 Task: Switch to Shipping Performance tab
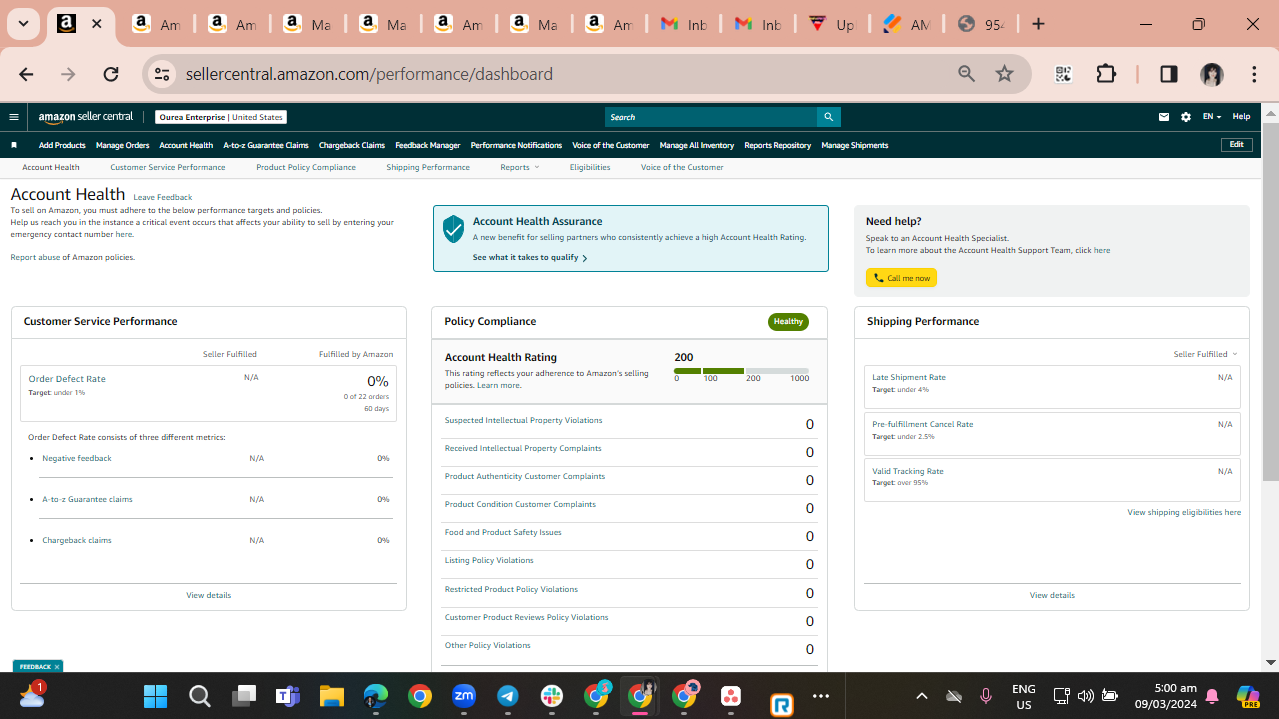click(428, 167)
